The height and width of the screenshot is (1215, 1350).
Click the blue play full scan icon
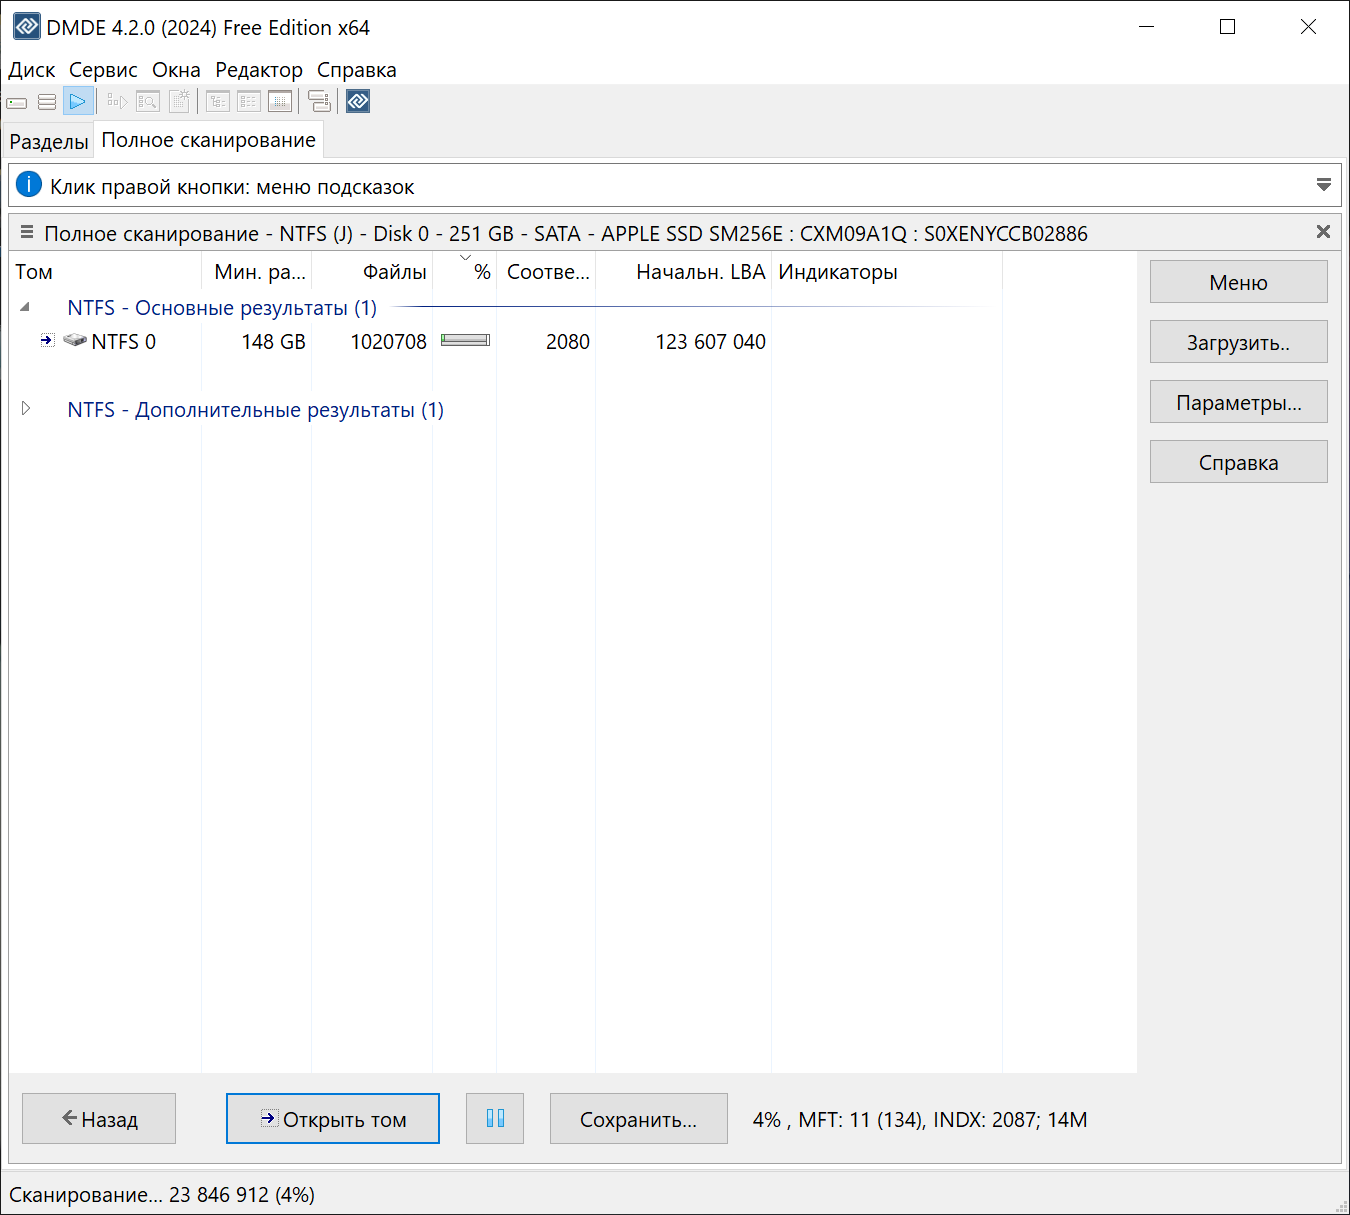point(78,102)
